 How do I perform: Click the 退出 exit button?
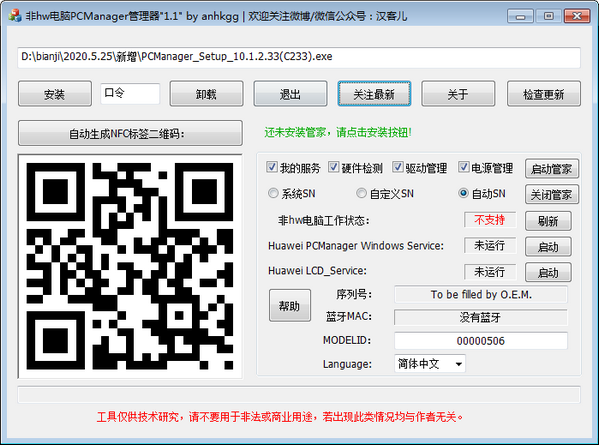tap(290, 94)
